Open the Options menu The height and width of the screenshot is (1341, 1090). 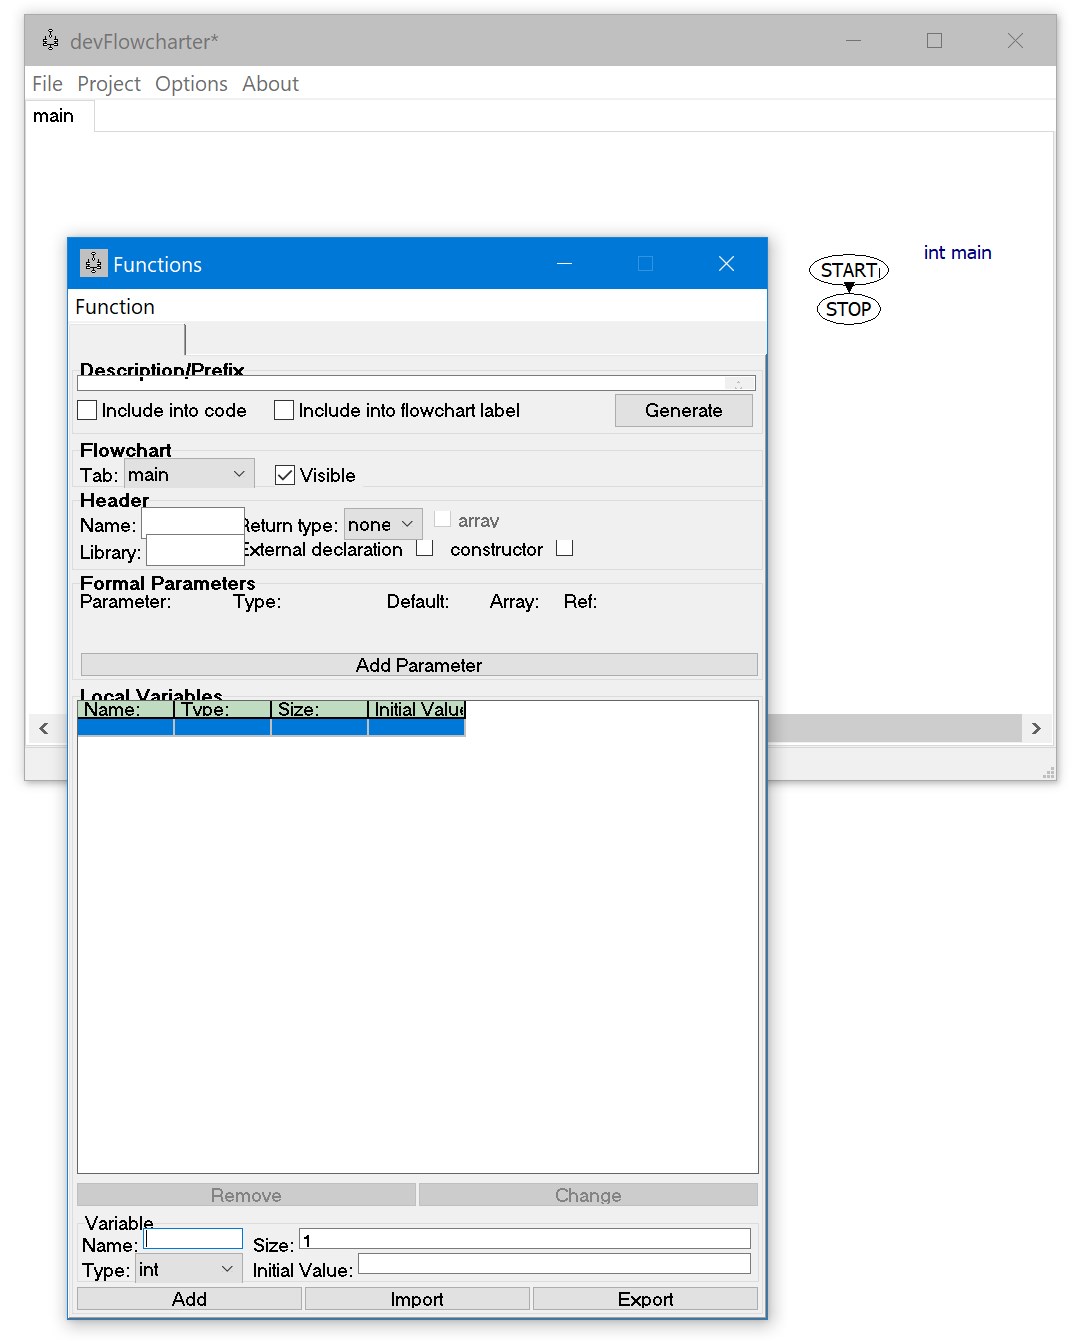pos(191,84)
